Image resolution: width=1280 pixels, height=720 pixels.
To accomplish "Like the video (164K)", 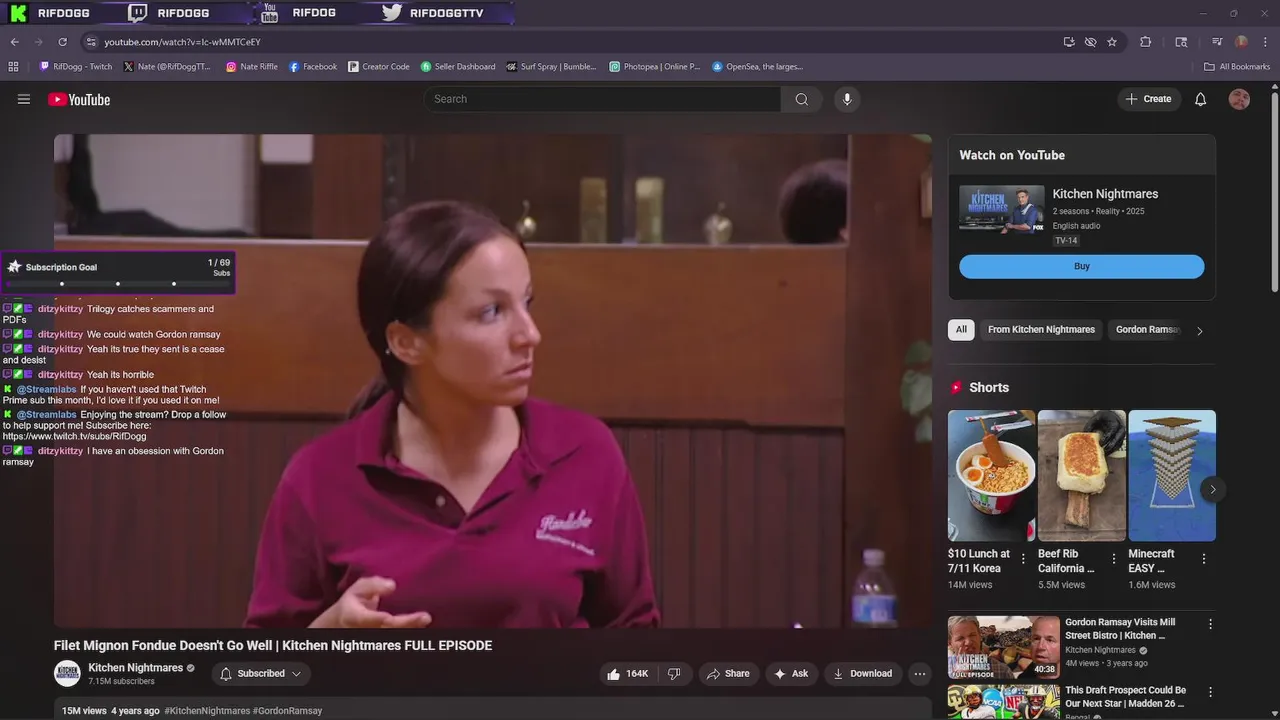I will point(627,674).
